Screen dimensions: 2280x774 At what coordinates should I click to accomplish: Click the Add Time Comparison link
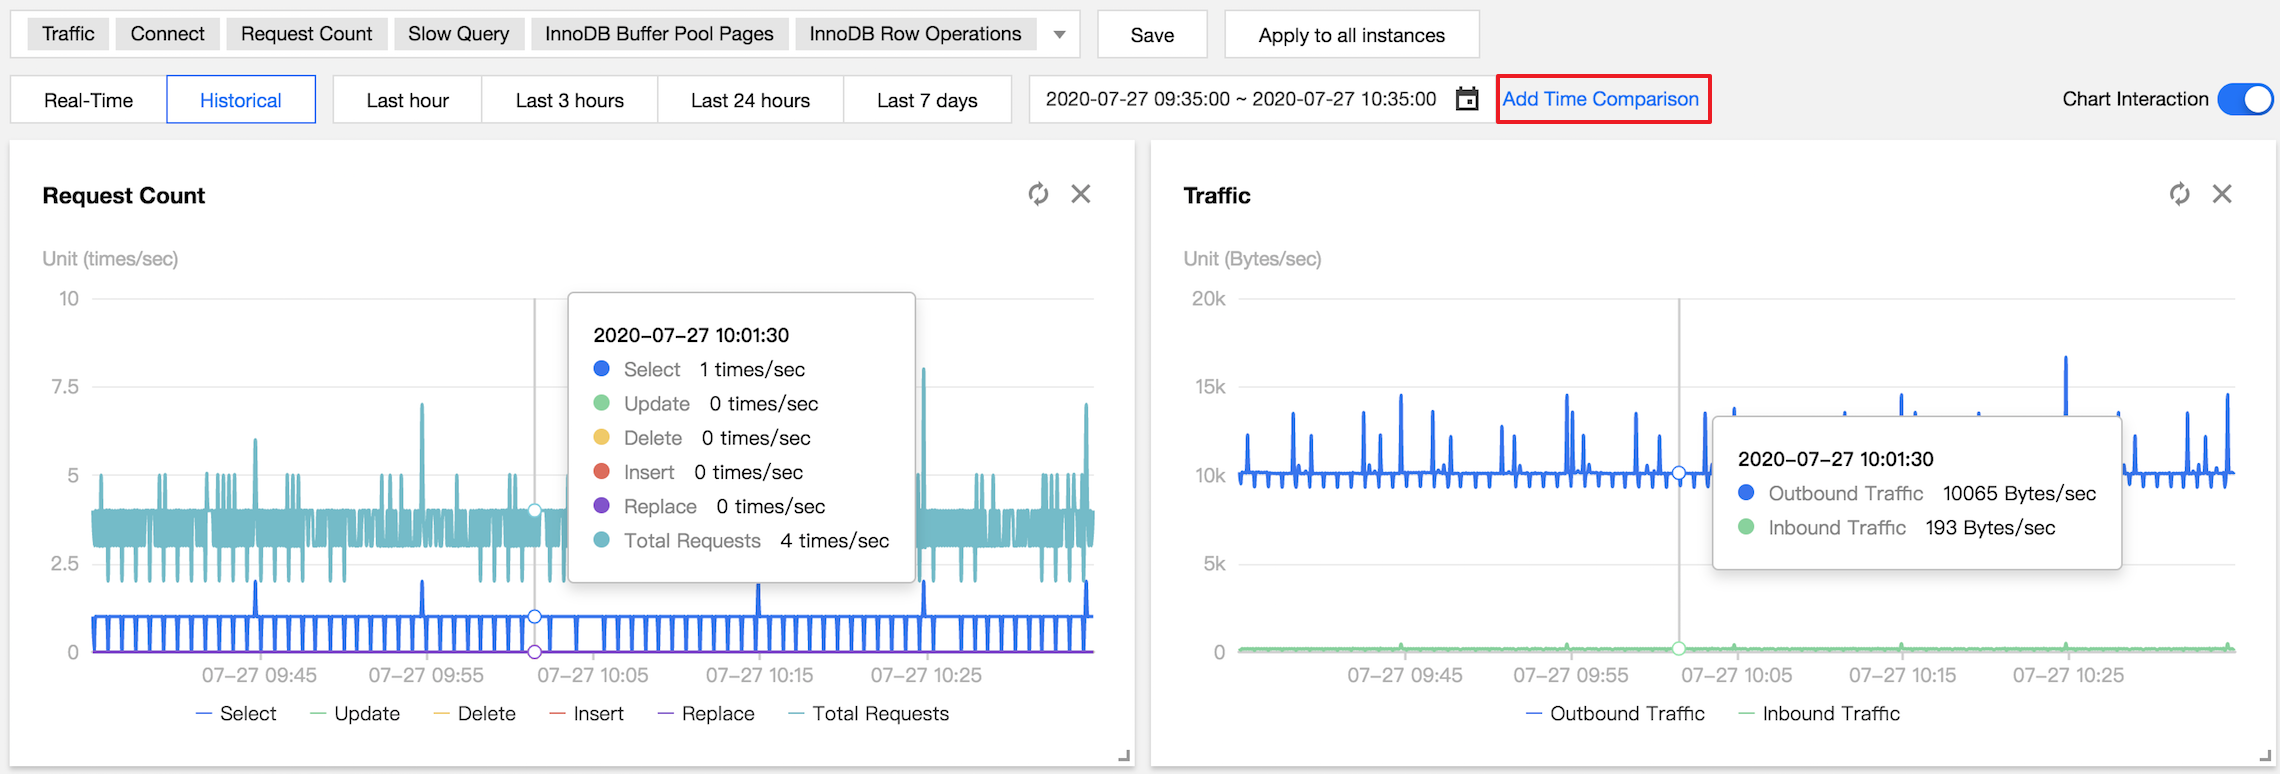[x=1600, y=99]
